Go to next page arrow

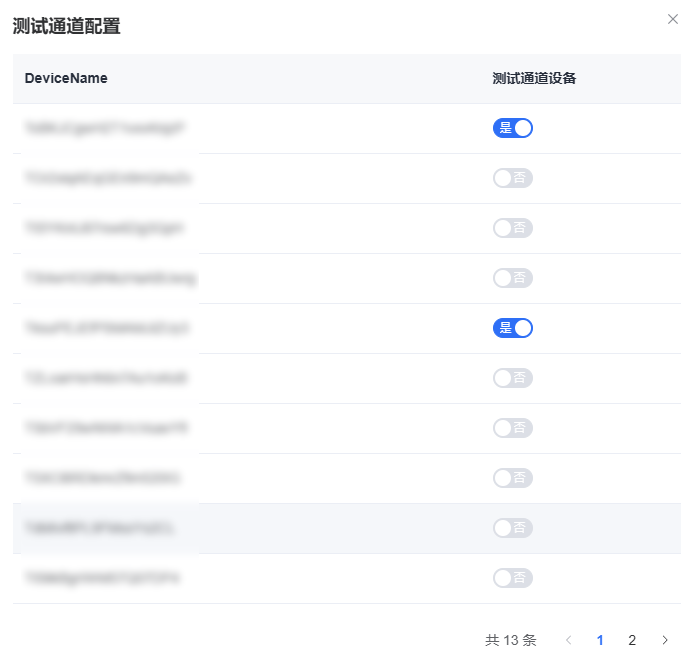pos(665,640)
